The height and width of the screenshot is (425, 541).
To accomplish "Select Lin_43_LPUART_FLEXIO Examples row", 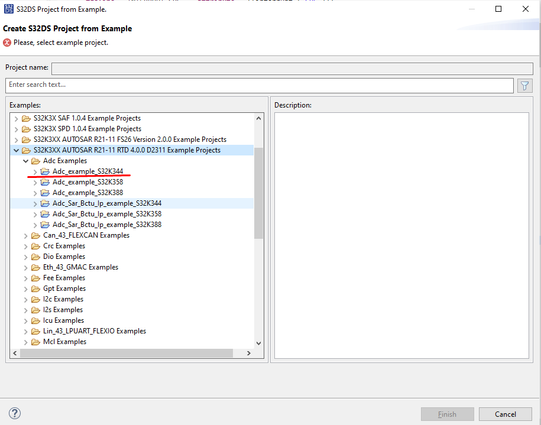I will pyautogui.click(x=94, y=331).
